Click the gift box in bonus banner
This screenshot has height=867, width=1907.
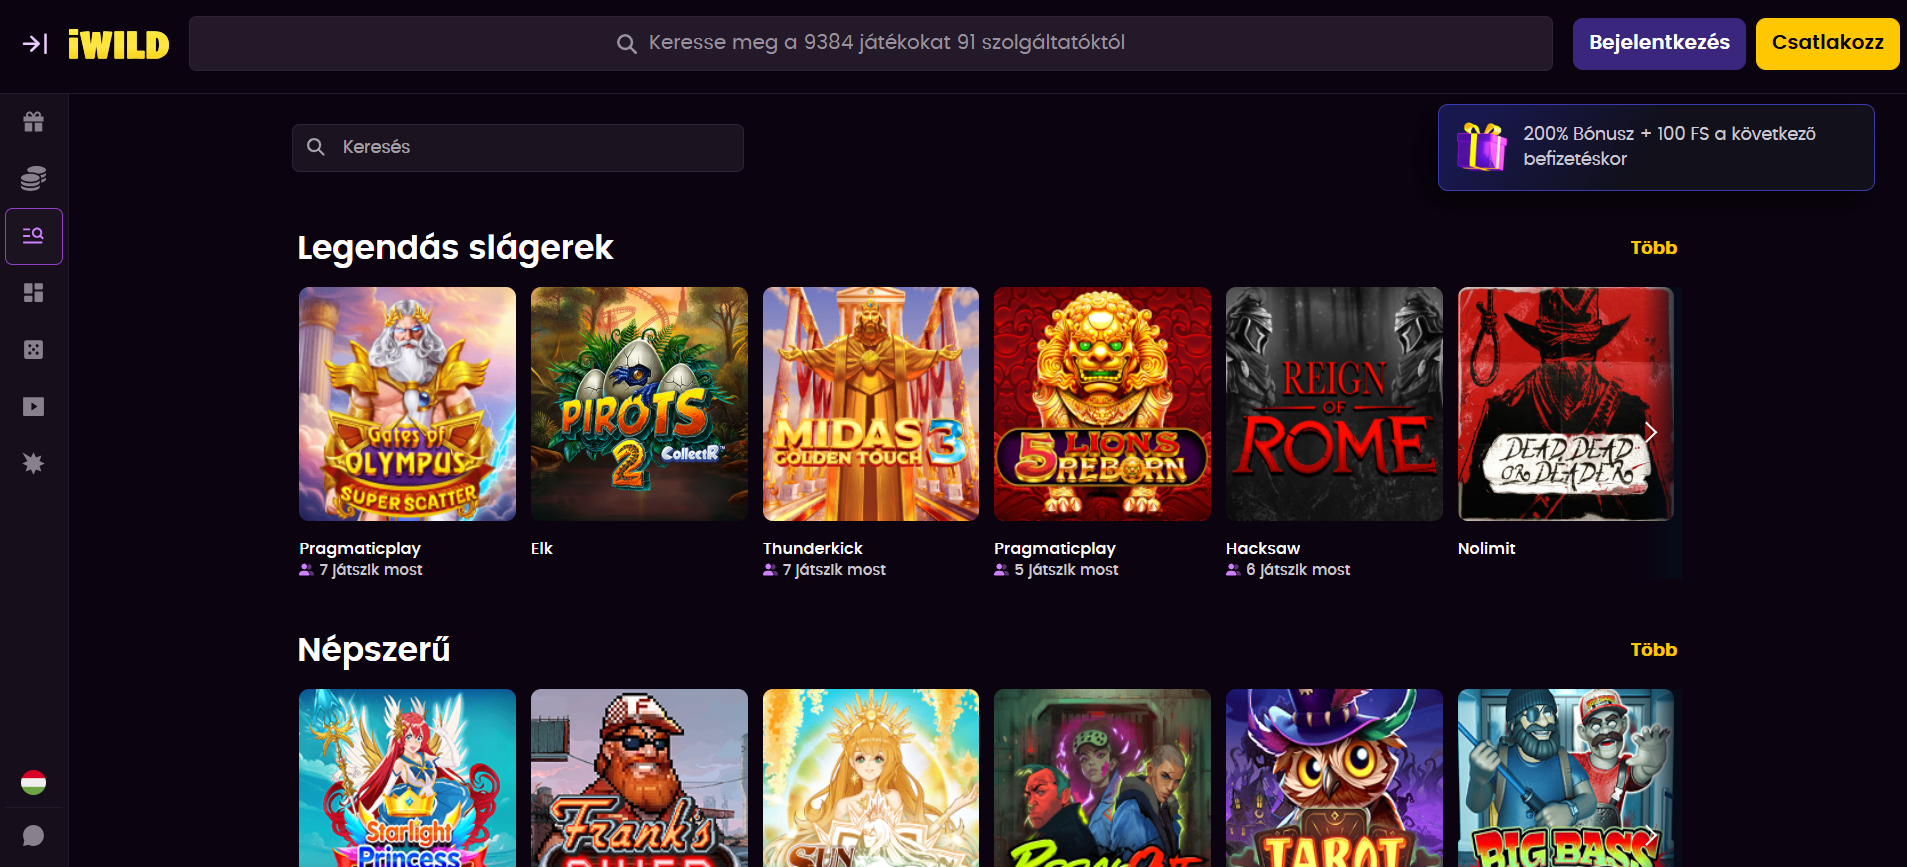coord(1482,147)
